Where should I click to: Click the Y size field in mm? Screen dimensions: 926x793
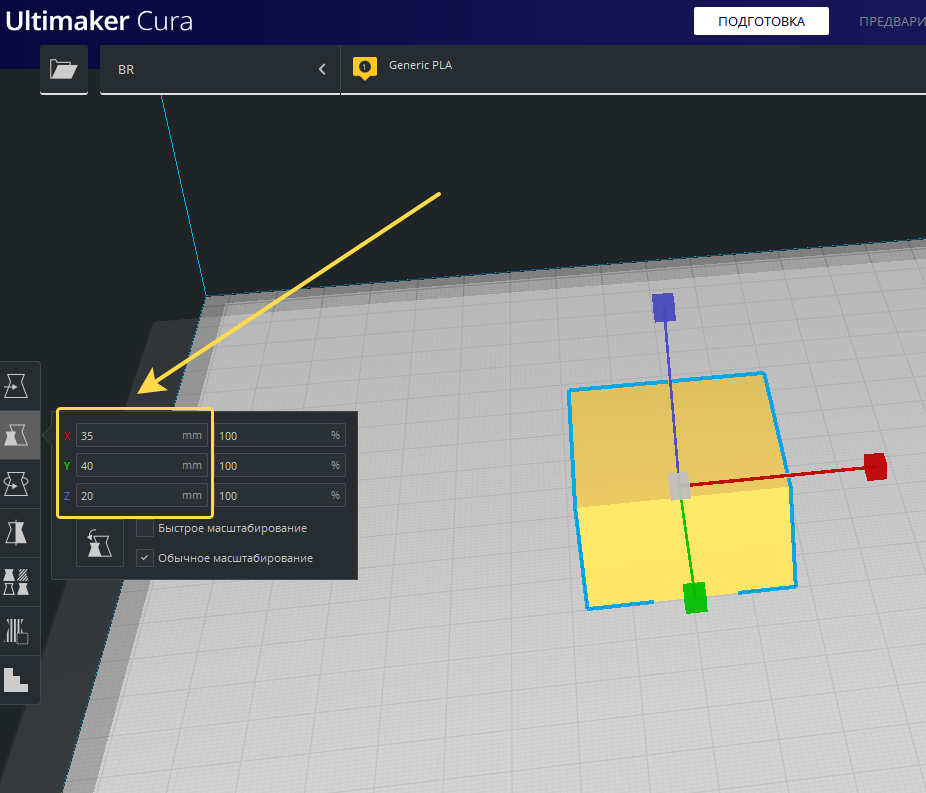142,466
